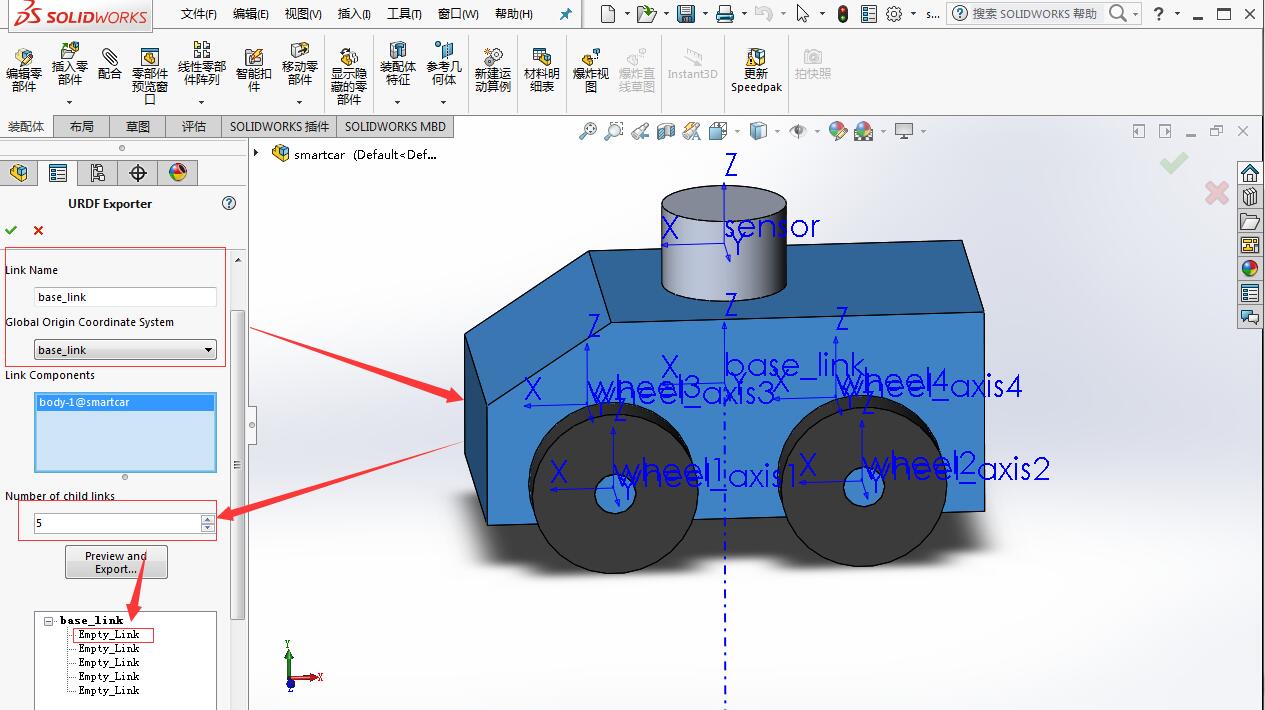1265x710 pixels.
Task: Click Zoom to Area view icon
Action: click(x=614, y=131)
